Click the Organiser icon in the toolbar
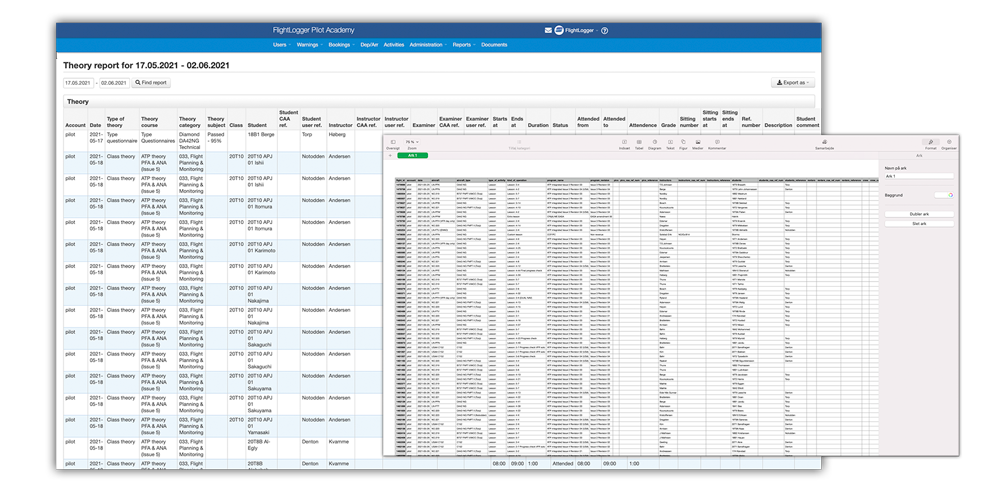Image resolution: width=1000 pixels, height=491 pixels. 949,144
